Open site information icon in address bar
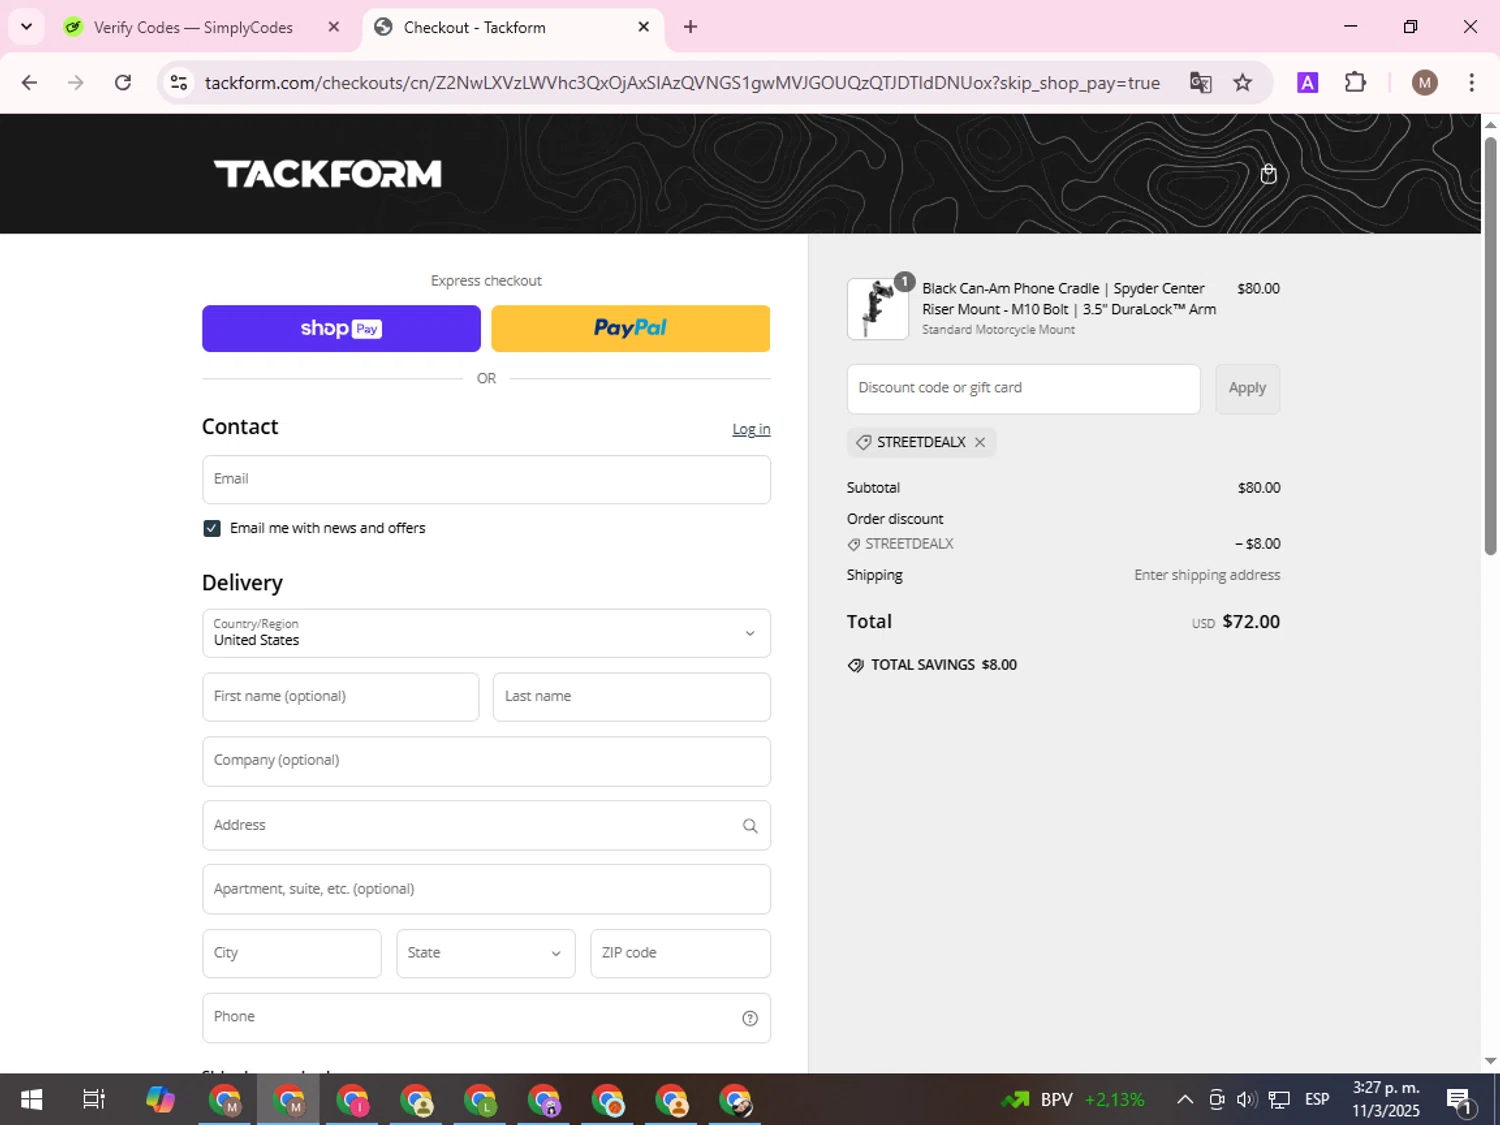 click(x=179, y=83)
